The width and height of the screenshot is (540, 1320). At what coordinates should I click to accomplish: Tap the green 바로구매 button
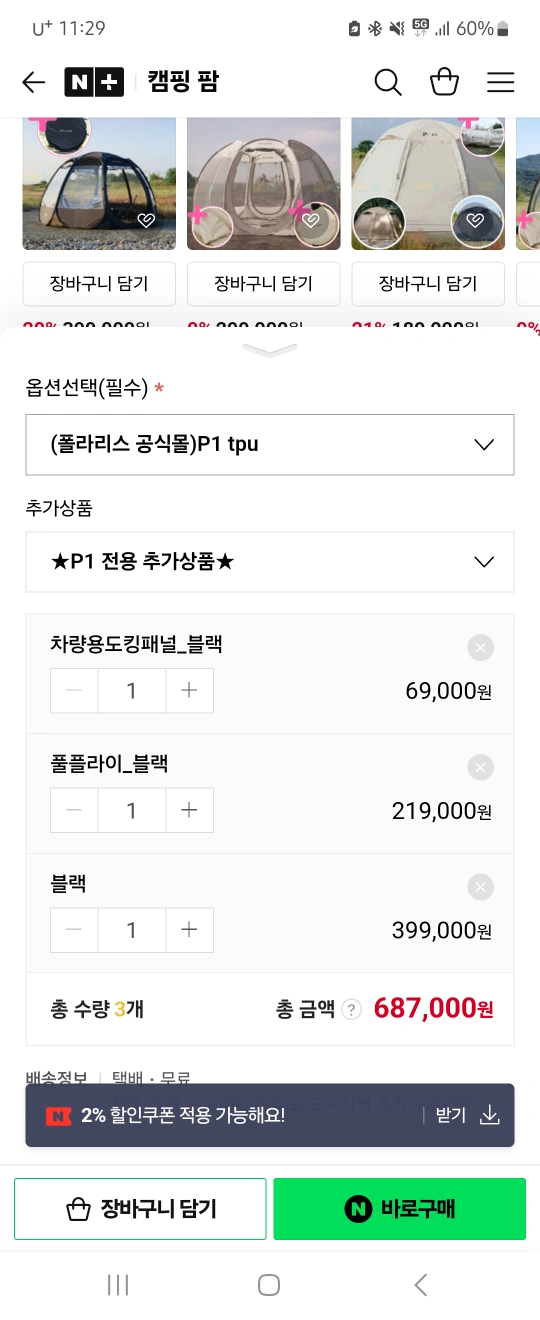pyautogui.click(x=399, y=1209)
